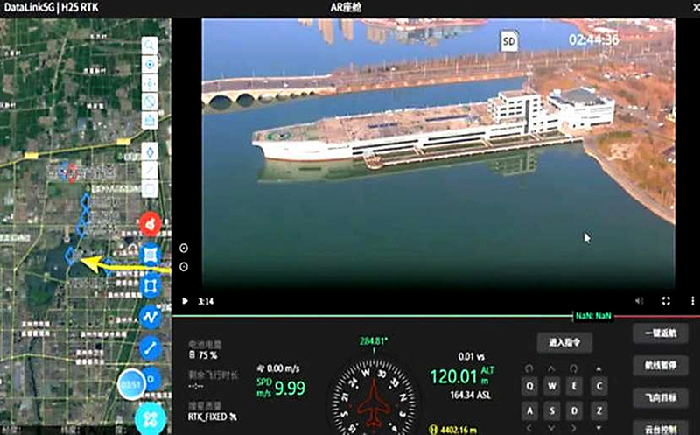This screenshot has height=435, width=700.
Task: Open the cyan drone quadcopter button
Action: pyautogui.click(x=150, y=419)
